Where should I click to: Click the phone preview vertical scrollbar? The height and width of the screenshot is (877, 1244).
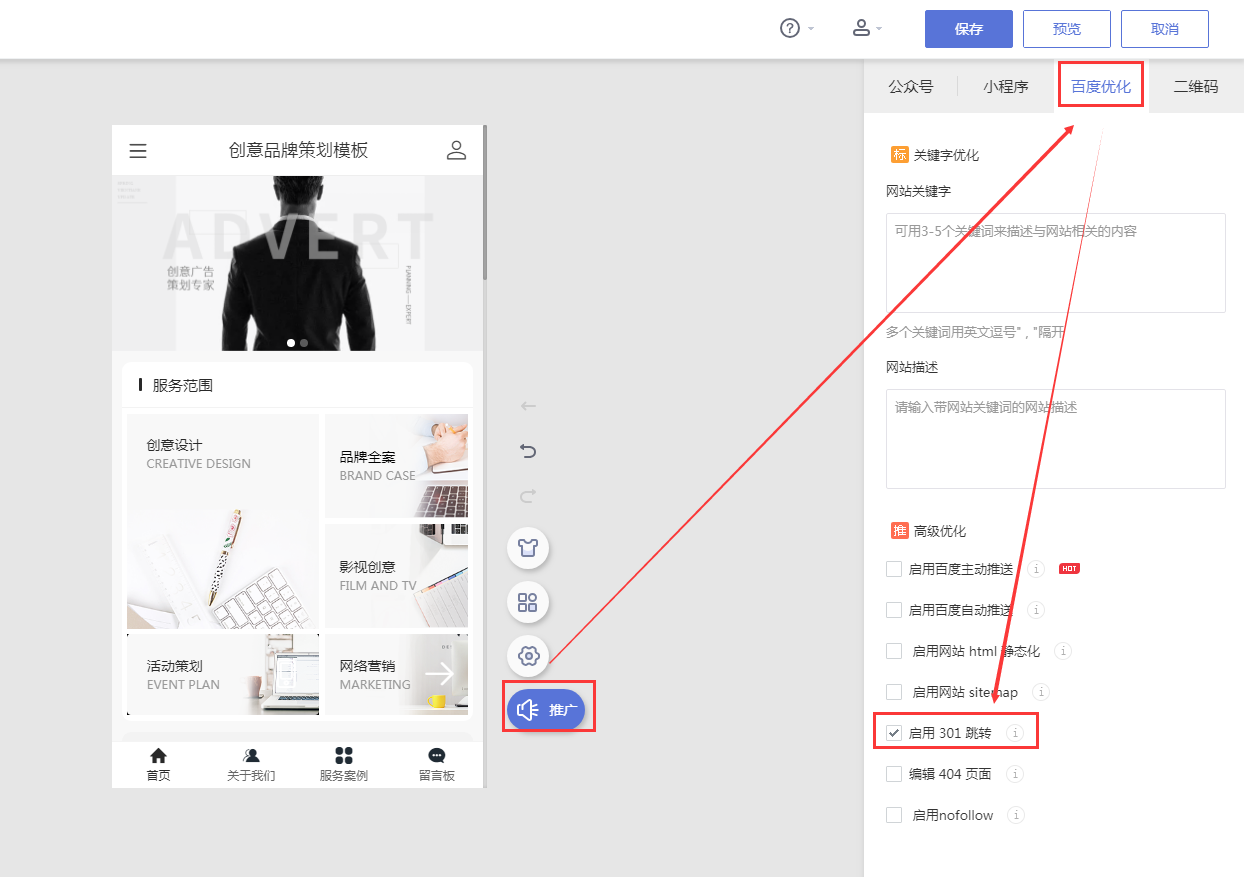(x=485, y=203)
